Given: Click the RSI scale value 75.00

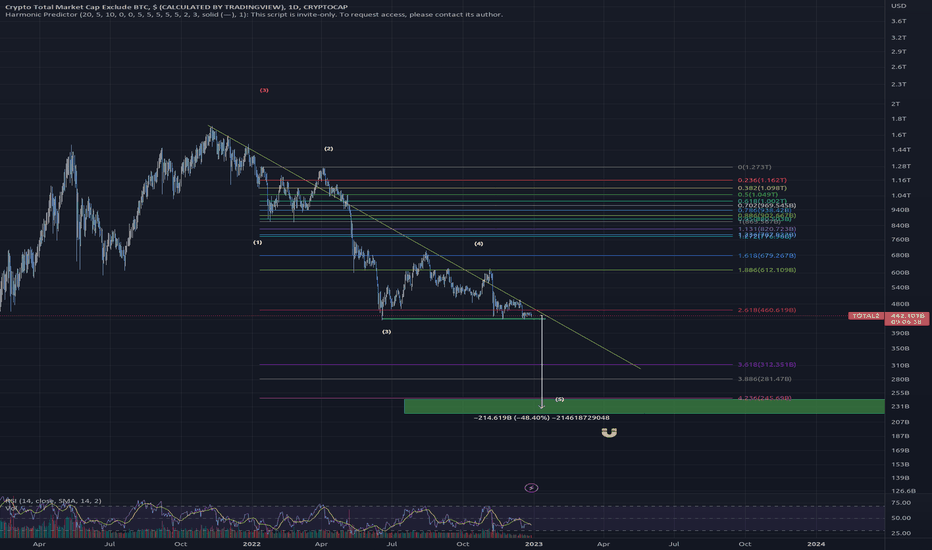Looking at the screenshot, I should 901,502.
